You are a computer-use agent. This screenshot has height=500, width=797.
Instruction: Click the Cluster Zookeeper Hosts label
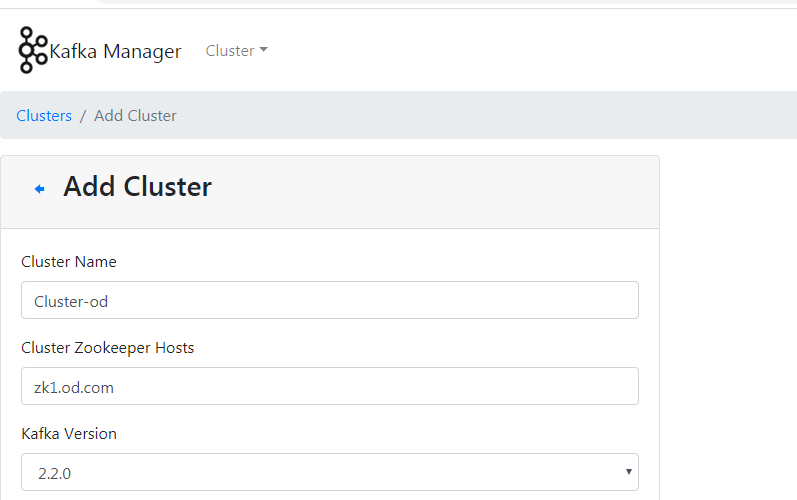108,348
